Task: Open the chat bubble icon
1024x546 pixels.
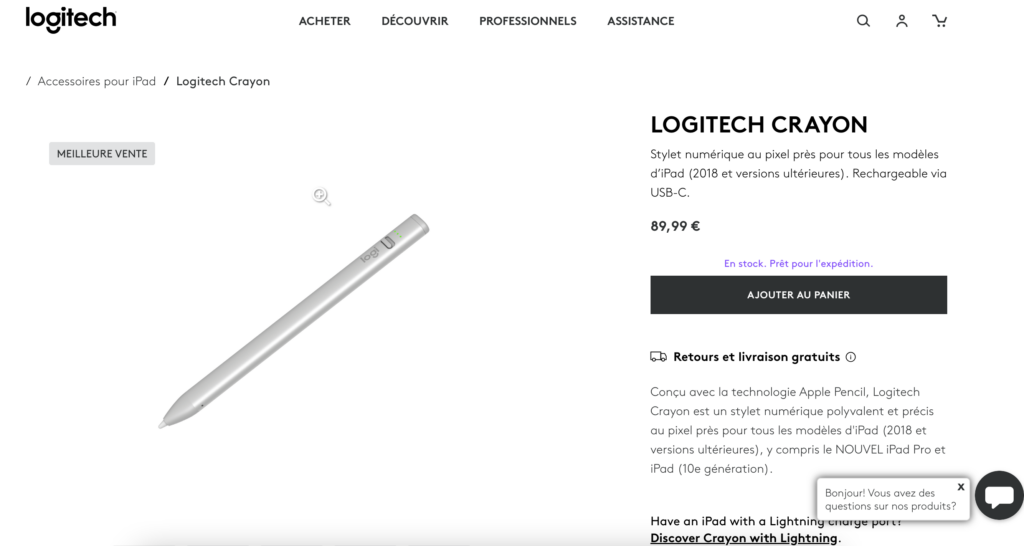Action: [999, 495]
